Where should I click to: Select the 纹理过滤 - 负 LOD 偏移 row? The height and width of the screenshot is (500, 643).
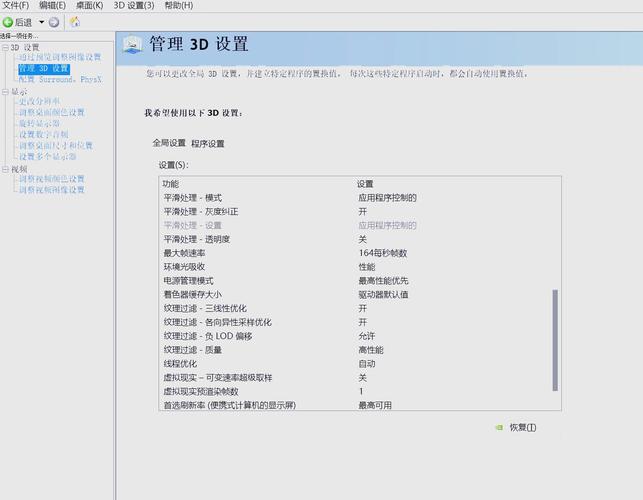[x=355, y=336]
